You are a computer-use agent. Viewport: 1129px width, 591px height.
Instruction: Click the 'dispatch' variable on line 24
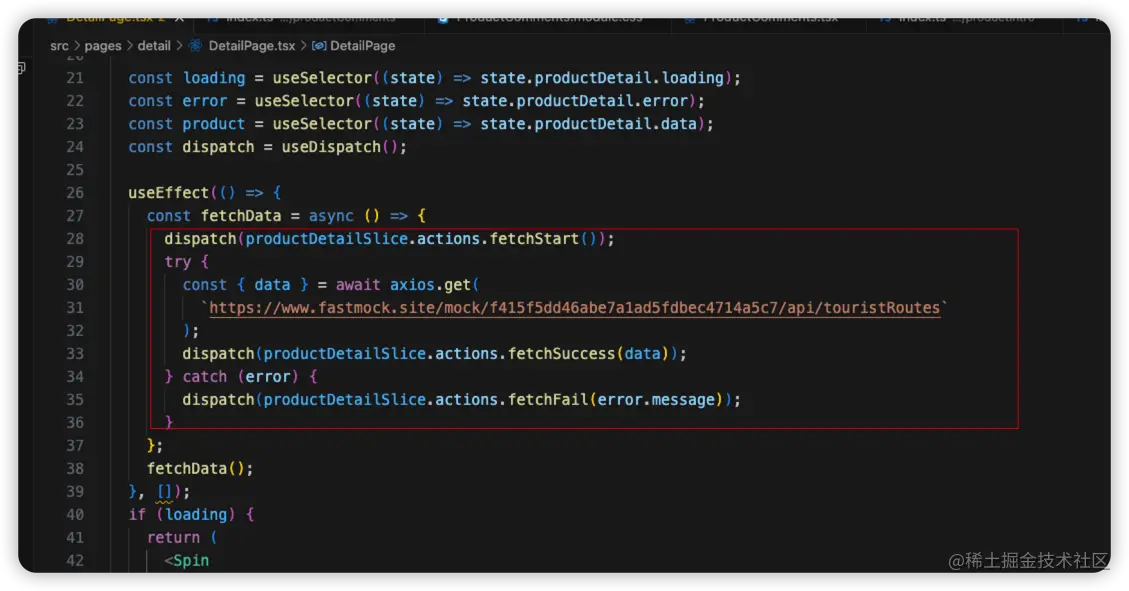click(x=218, y=147)
